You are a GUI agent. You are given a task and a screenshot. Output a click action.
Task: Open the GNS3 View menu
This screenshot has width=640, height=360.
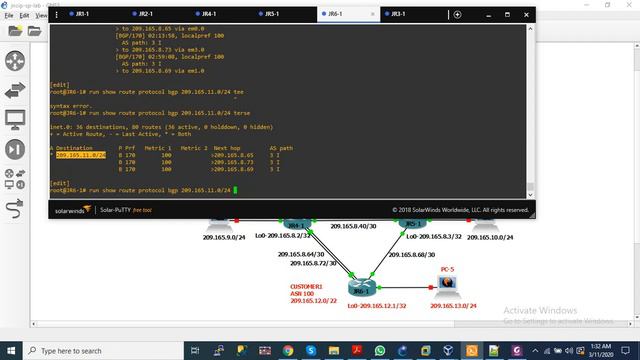[x=41, y=16]
